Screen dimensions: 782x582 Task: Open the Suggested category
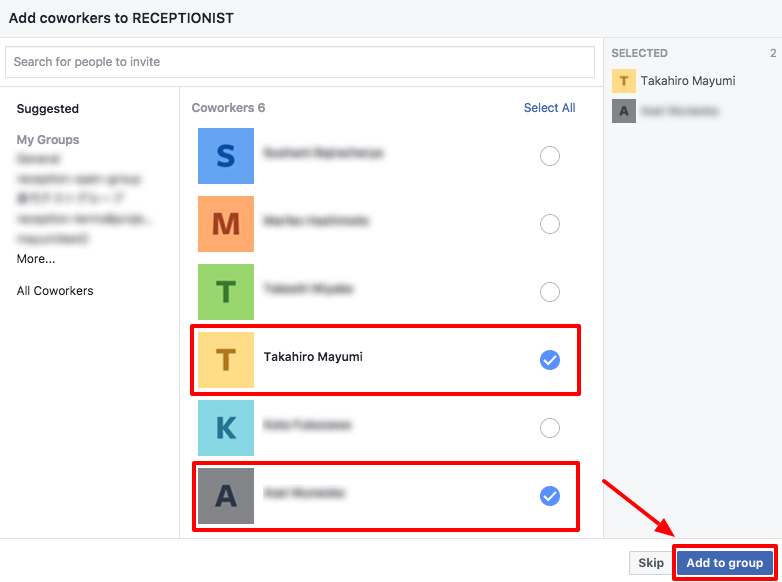[48, 109]
